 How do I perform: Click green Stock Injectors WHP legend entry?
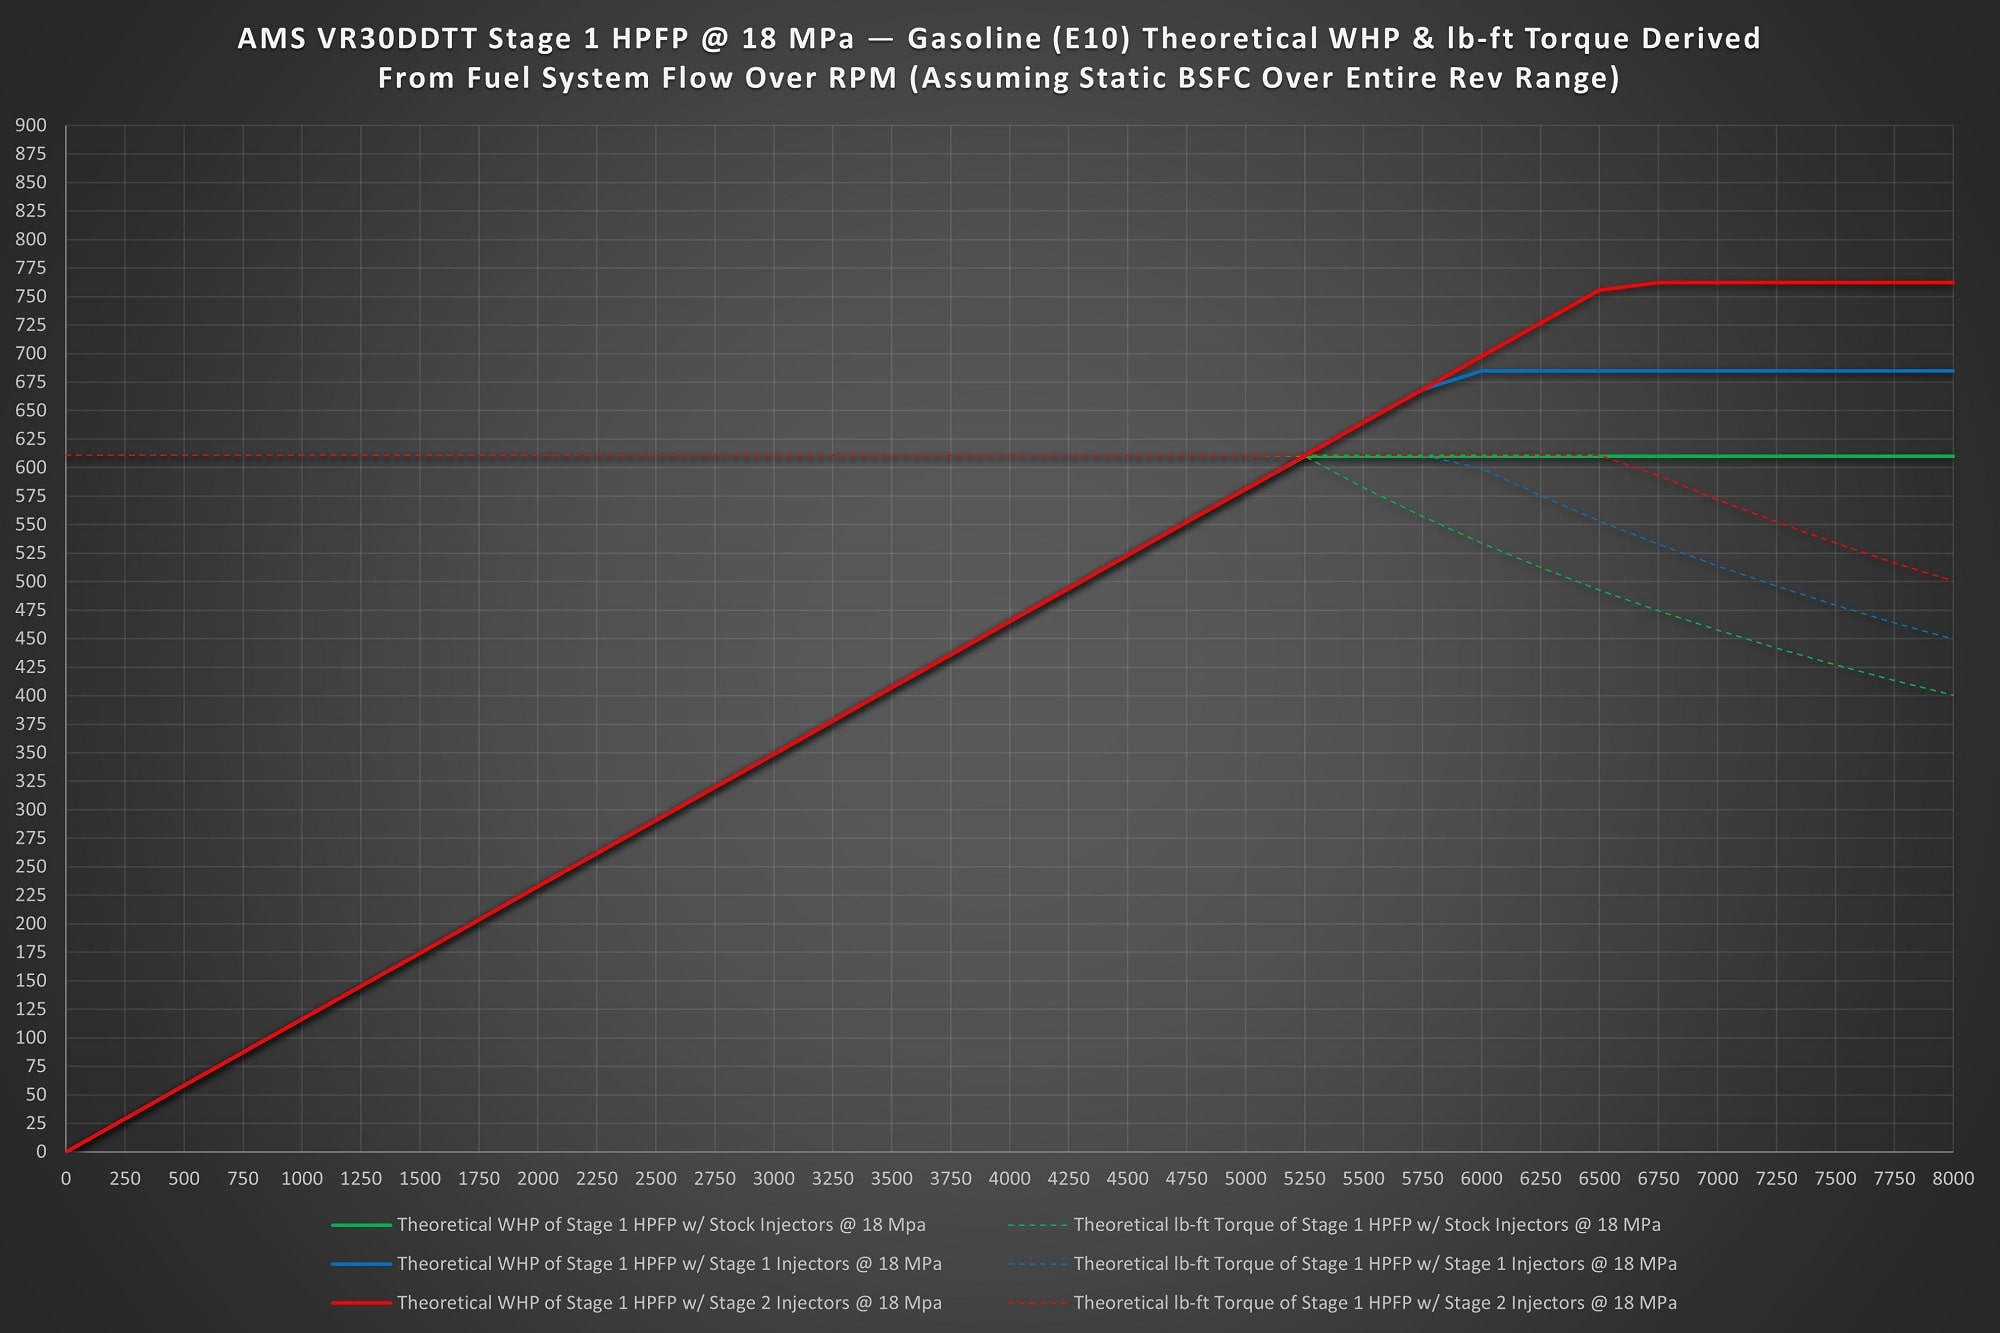[x=660, y=1225]
